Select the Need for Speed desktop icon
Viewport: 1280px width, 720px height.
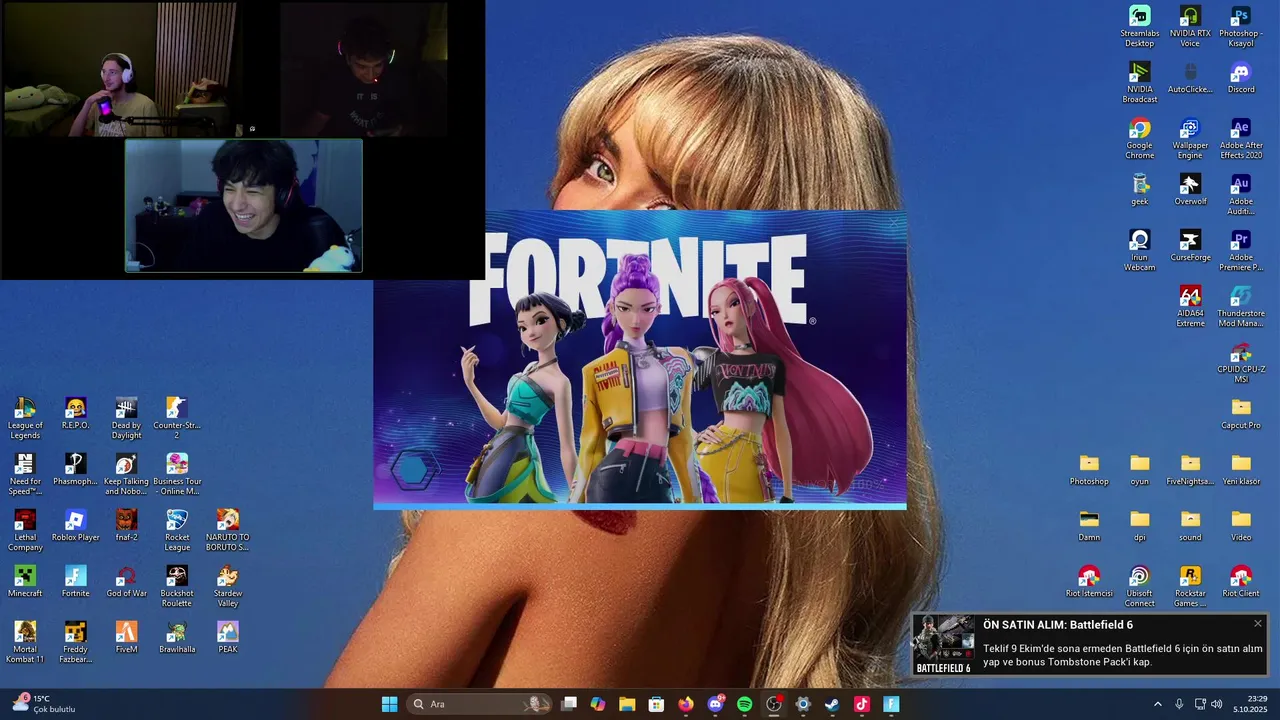(25, 474)
